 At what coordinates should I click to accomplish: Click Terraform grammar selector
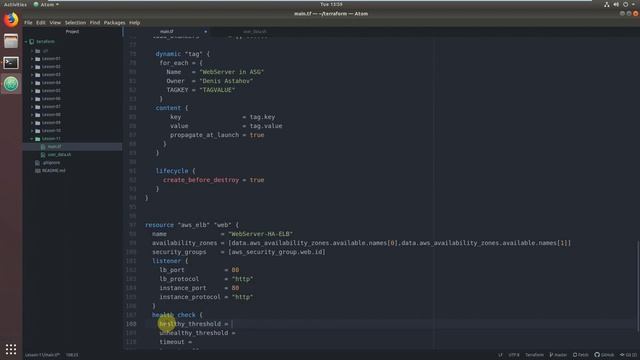[x=534, y=355]
